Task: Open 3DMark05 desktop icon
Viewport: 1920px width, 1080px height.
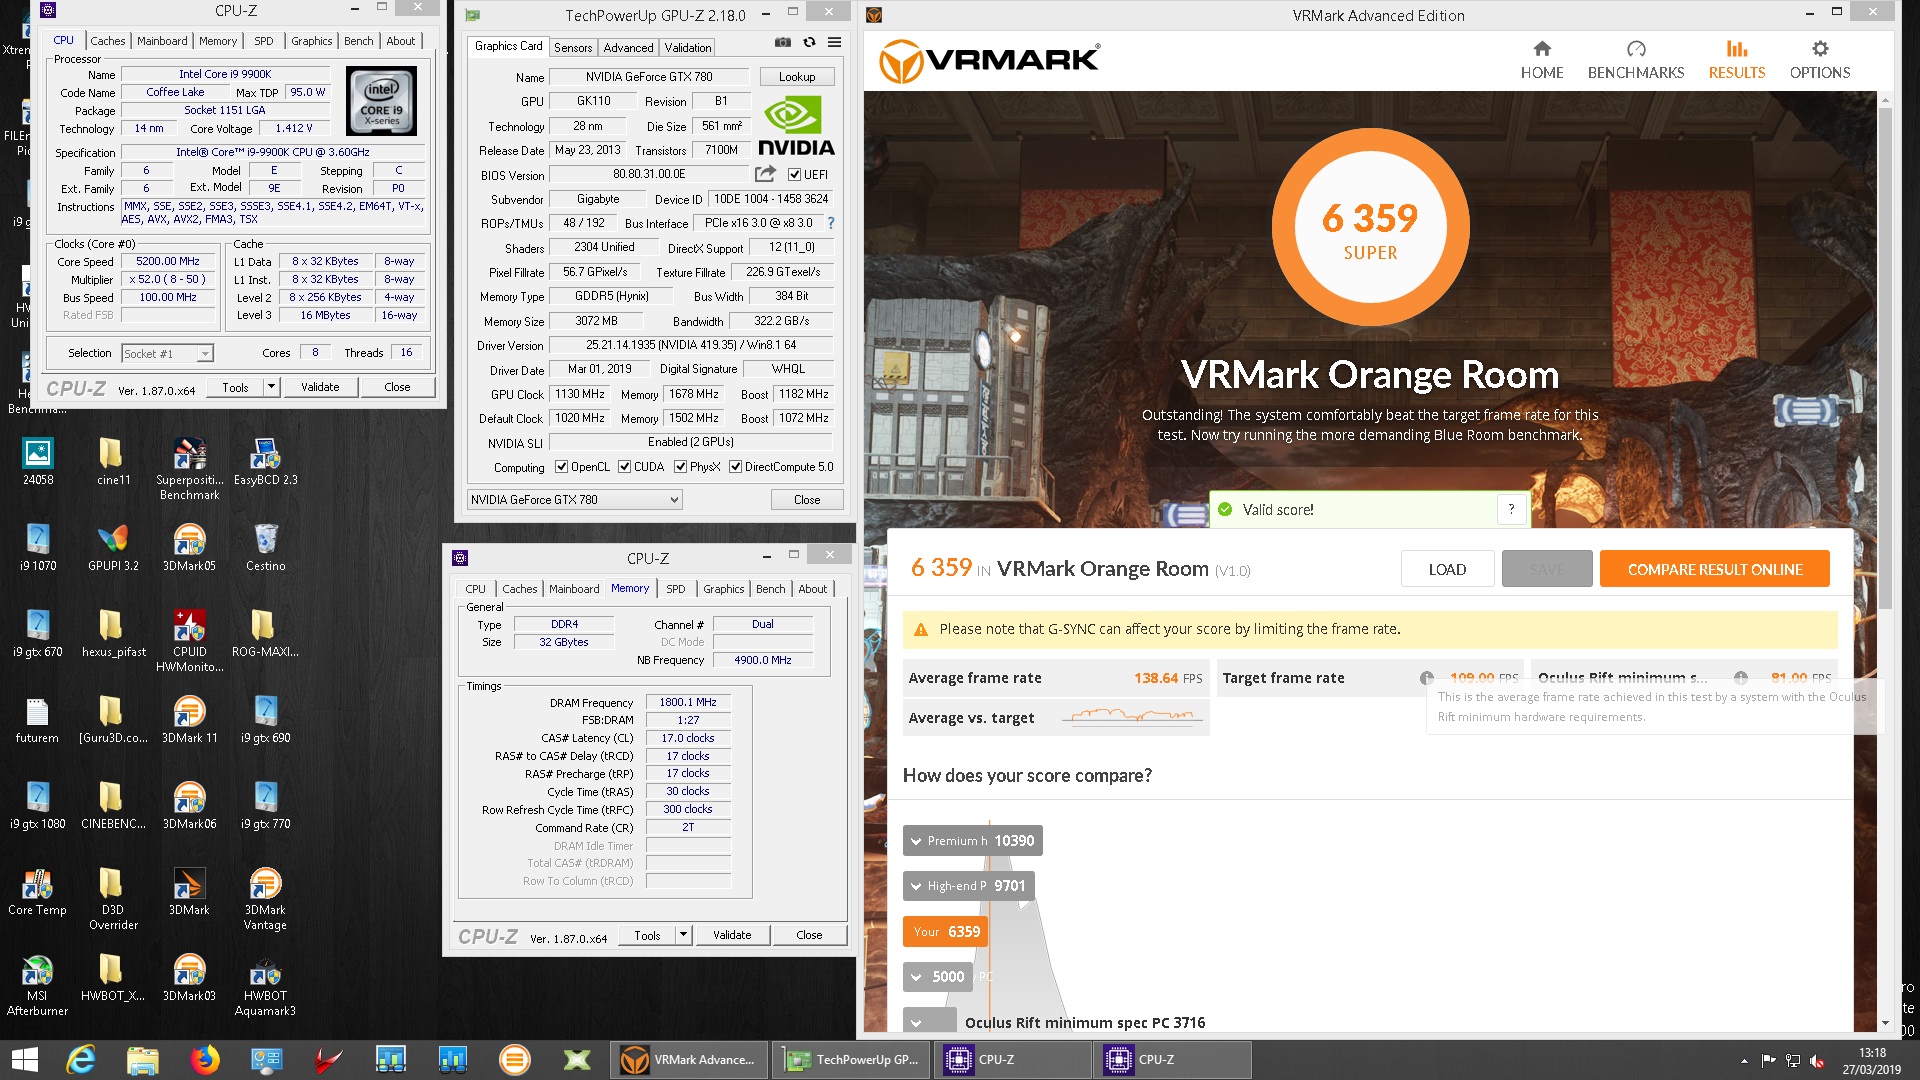Action: tap(189, 548)
